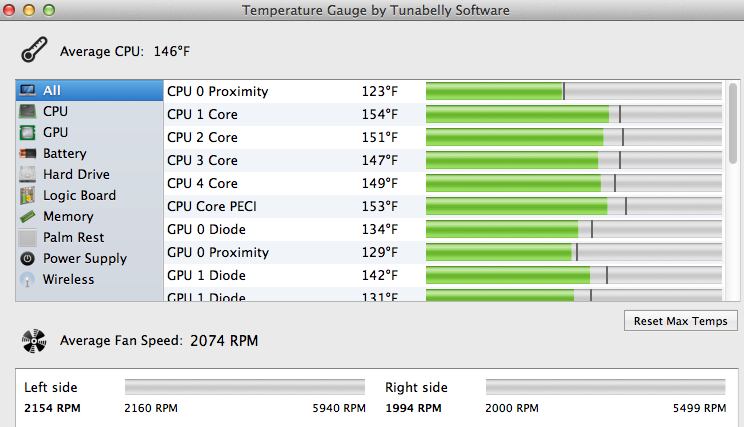Select the CPU 4 Core row label
The image size is (744, 427).
[202, 183]
